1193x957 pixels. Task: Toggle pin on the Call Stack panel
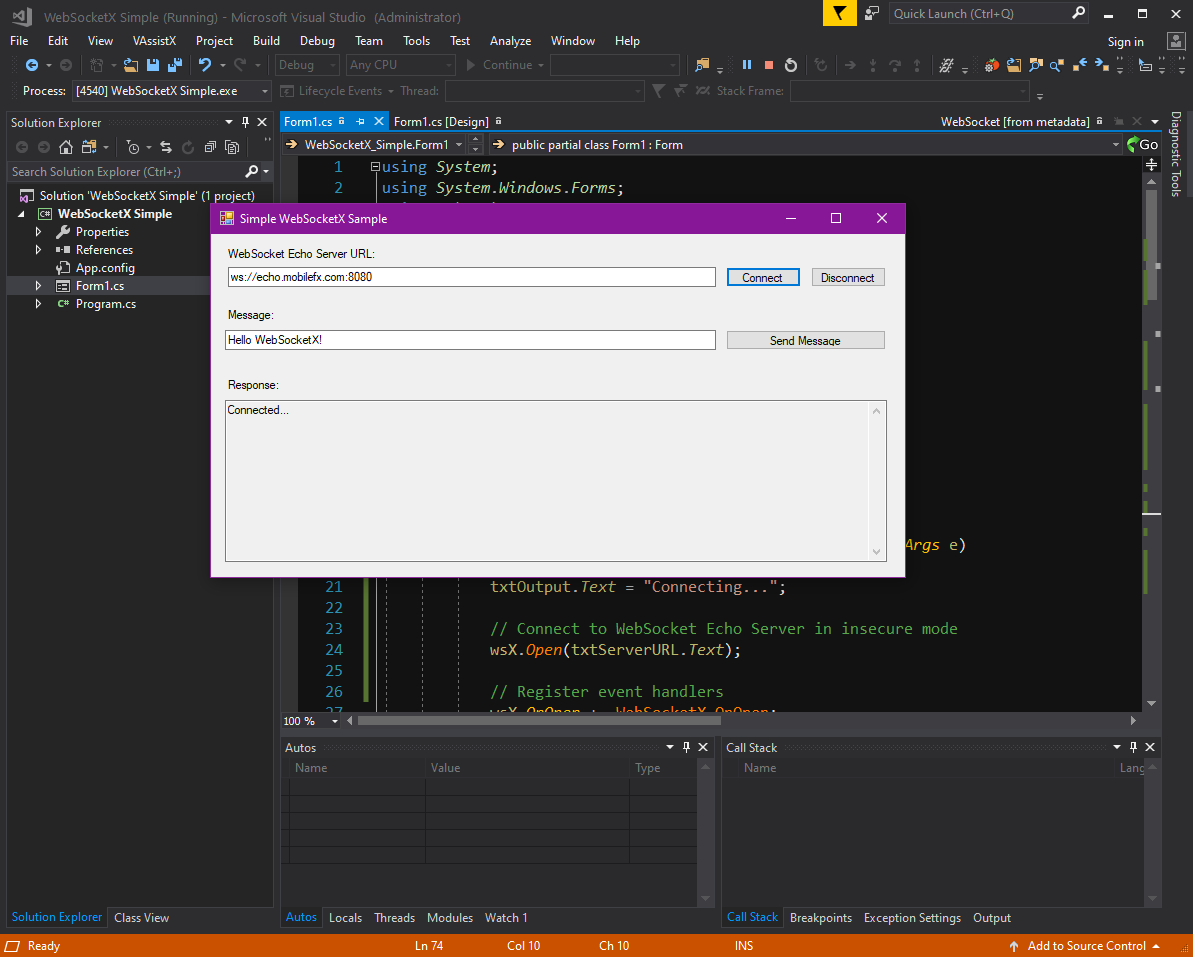click(1134, 747)
